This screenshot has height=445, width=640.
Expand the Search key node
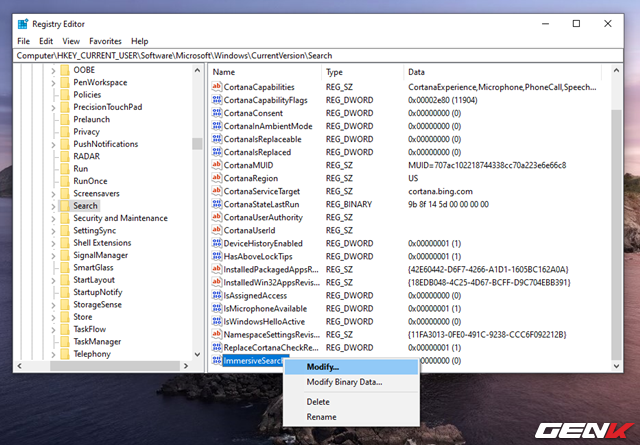53,207
